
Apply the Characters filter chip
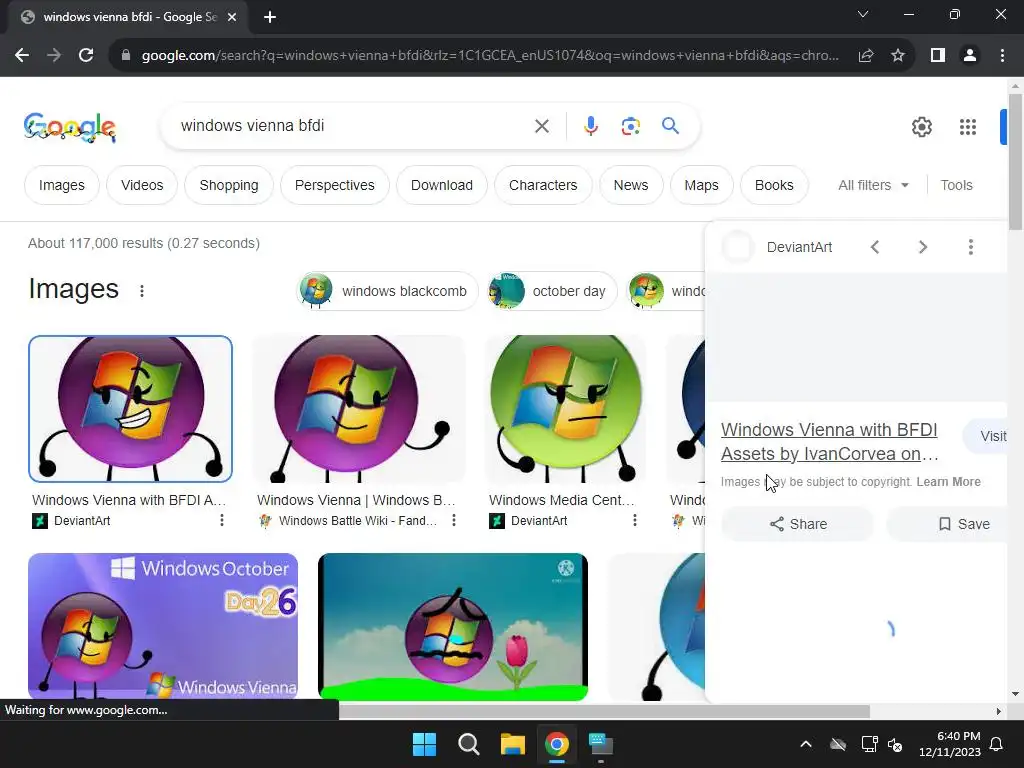click(x=543, y=185)
